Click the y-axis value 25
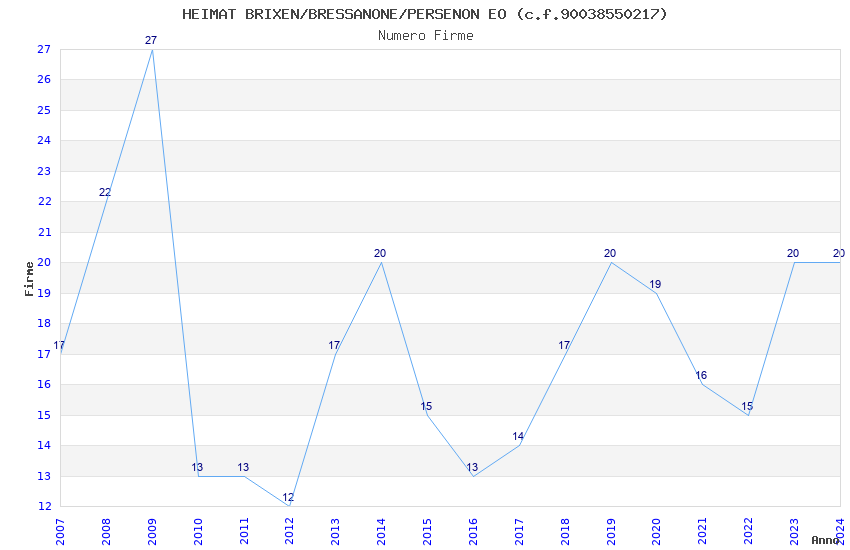Viewport: 850px width, 550px height. coord(44,111)
